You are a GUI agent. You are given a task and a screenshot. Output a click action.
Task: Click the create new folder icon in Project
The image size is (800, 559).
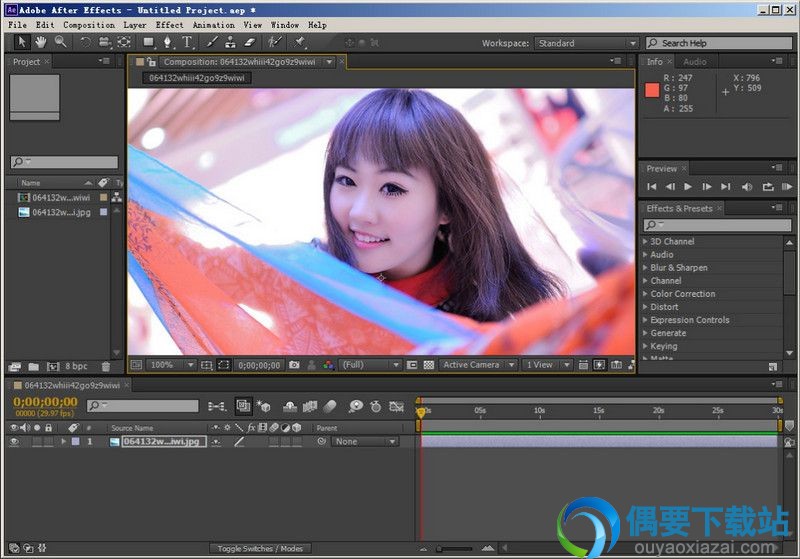[34, 366]
